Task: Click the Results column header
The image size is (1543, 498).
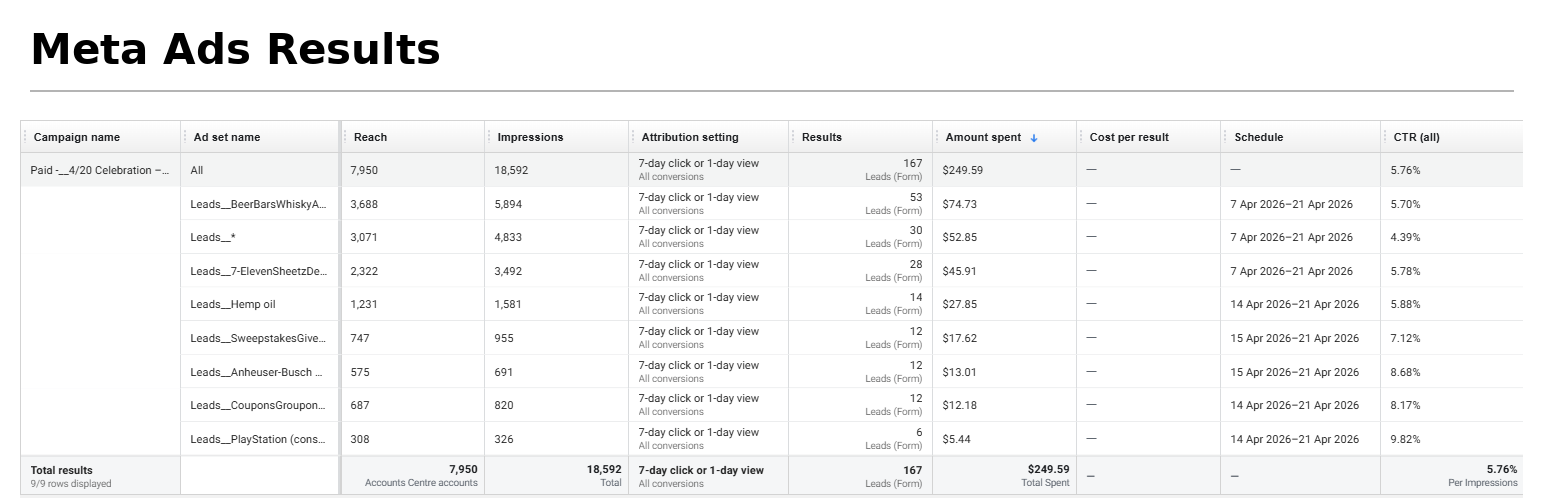Action: point(822,137)
